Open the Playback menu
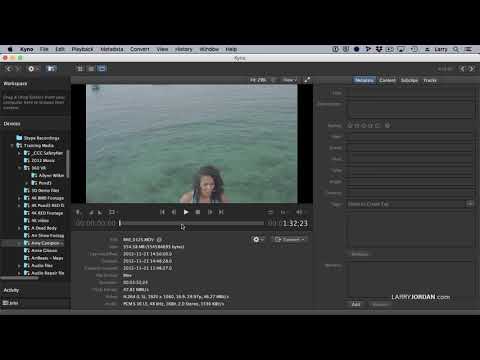480x360 pixels. click(82, 49)
